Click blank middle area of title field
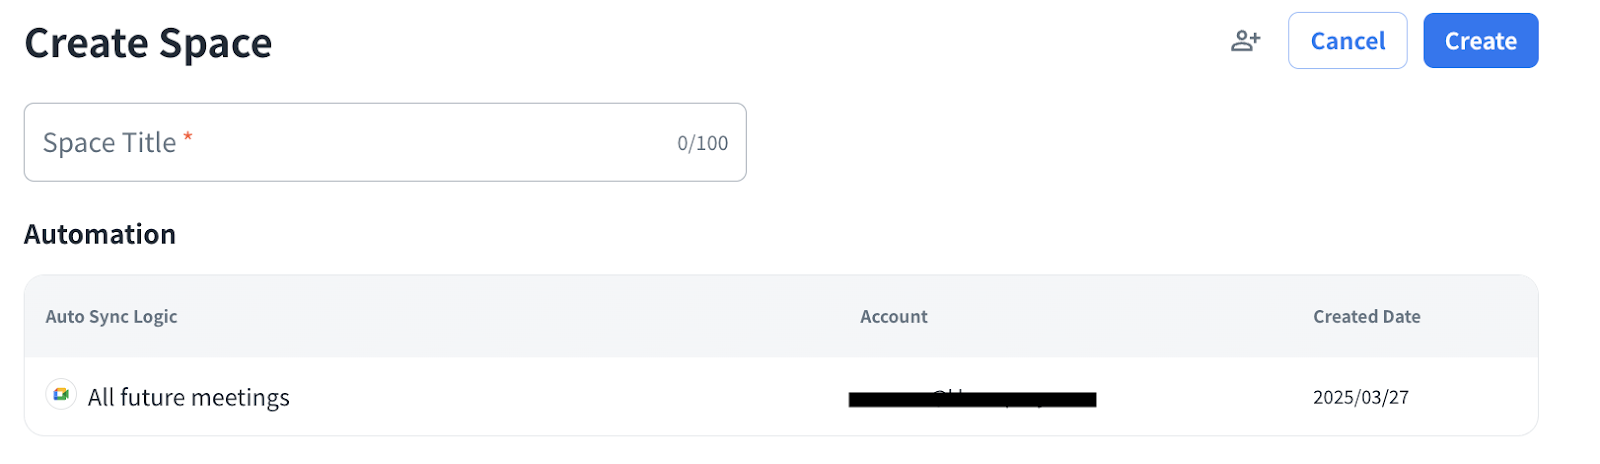 [x=430, y=142]
